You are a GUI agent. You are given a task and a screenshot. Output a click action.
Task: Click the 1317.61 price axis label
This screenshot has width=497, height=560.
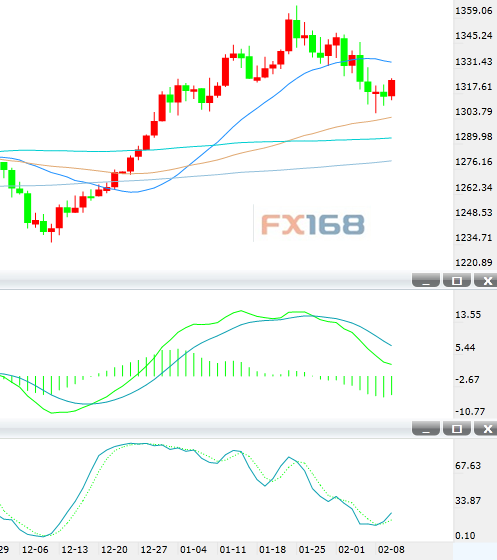tap(473, 86)
